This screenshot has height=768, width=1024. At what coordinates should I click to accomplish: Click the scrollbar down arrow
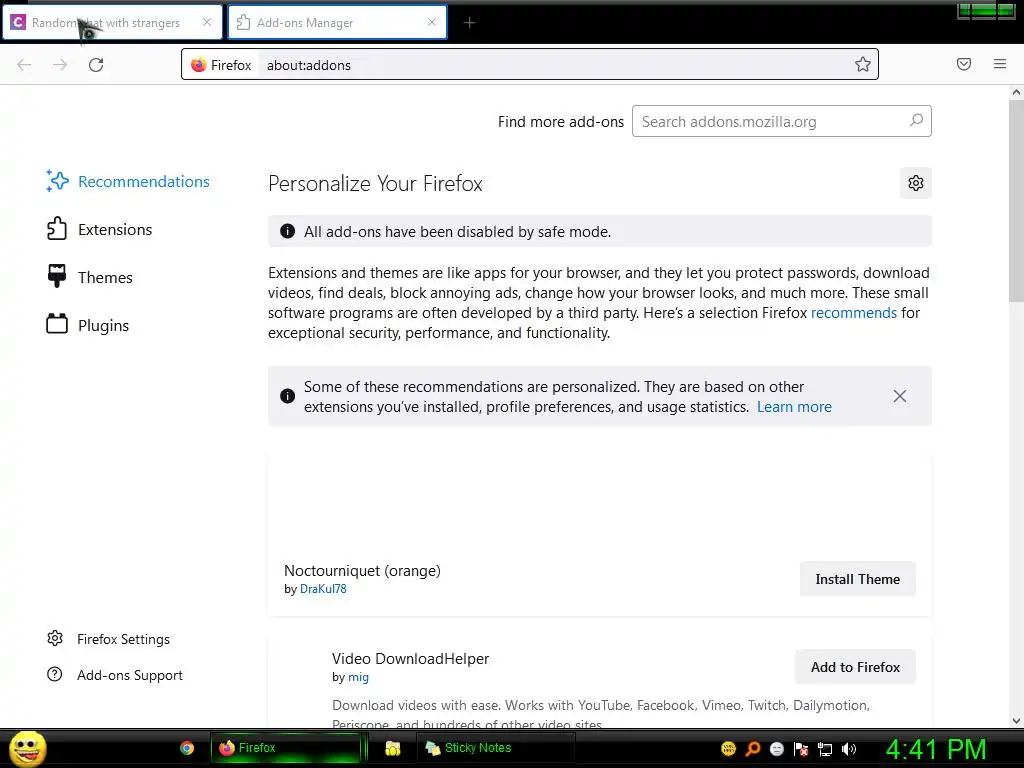[x=1016, y=721]
